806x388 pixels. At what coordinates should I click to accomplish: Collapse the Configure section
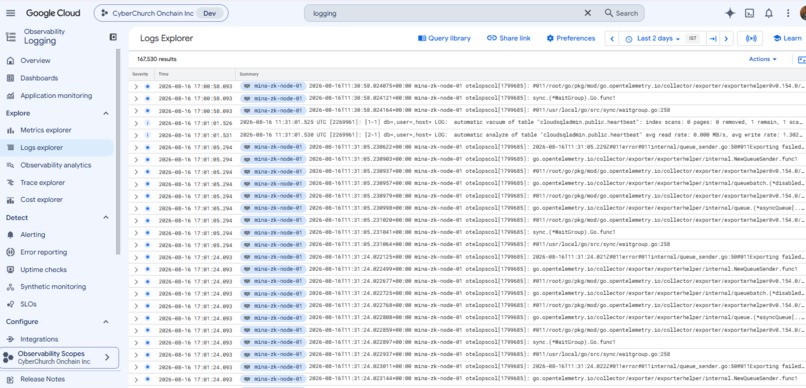[106, 322]
